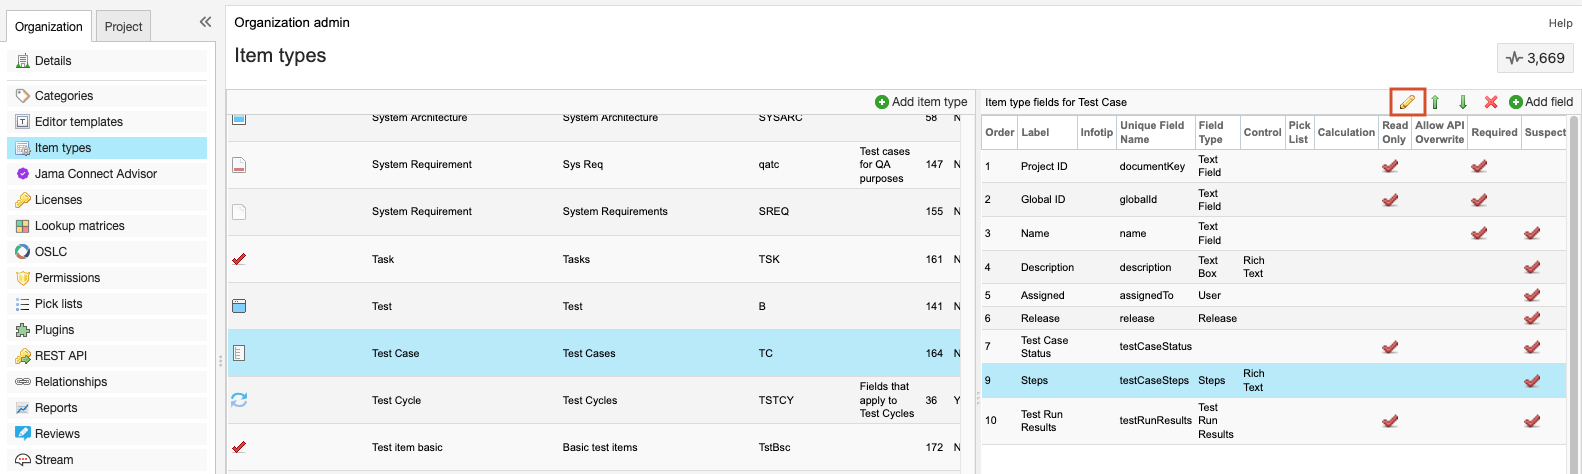Click the Reports chart icon
Viewport: 1582px width, 474px height.
point(22,408)
